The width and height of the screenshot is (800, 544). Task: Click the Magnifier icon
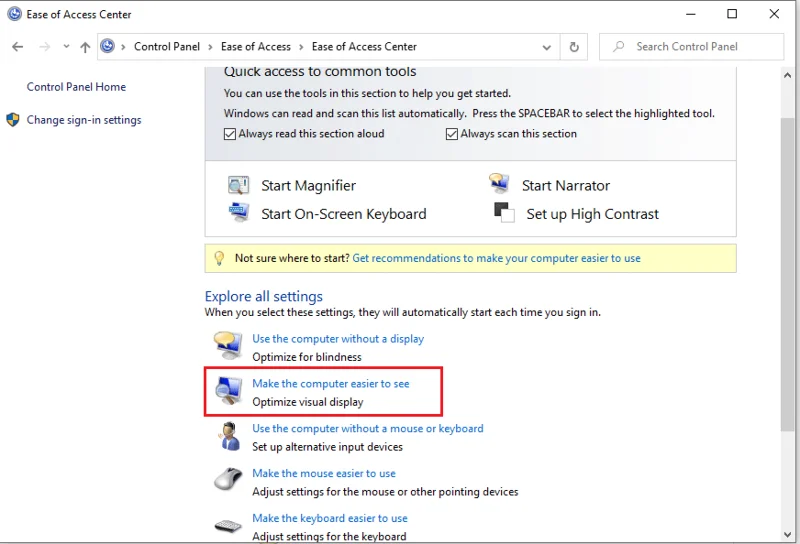point(238,185)
